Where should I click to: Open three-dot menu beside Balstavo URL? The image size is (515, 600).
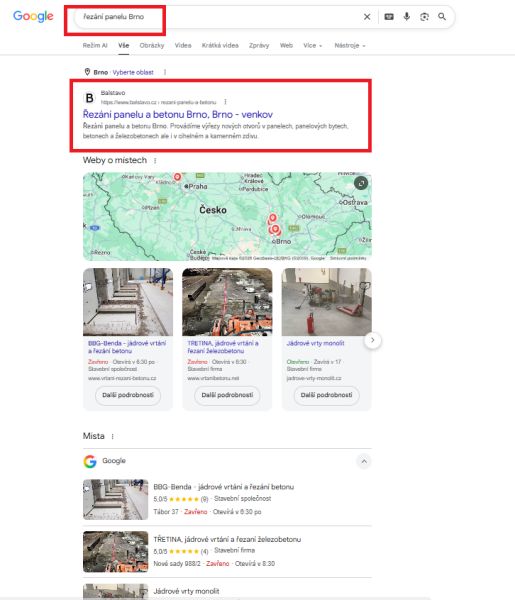click(x=225, y=102)
